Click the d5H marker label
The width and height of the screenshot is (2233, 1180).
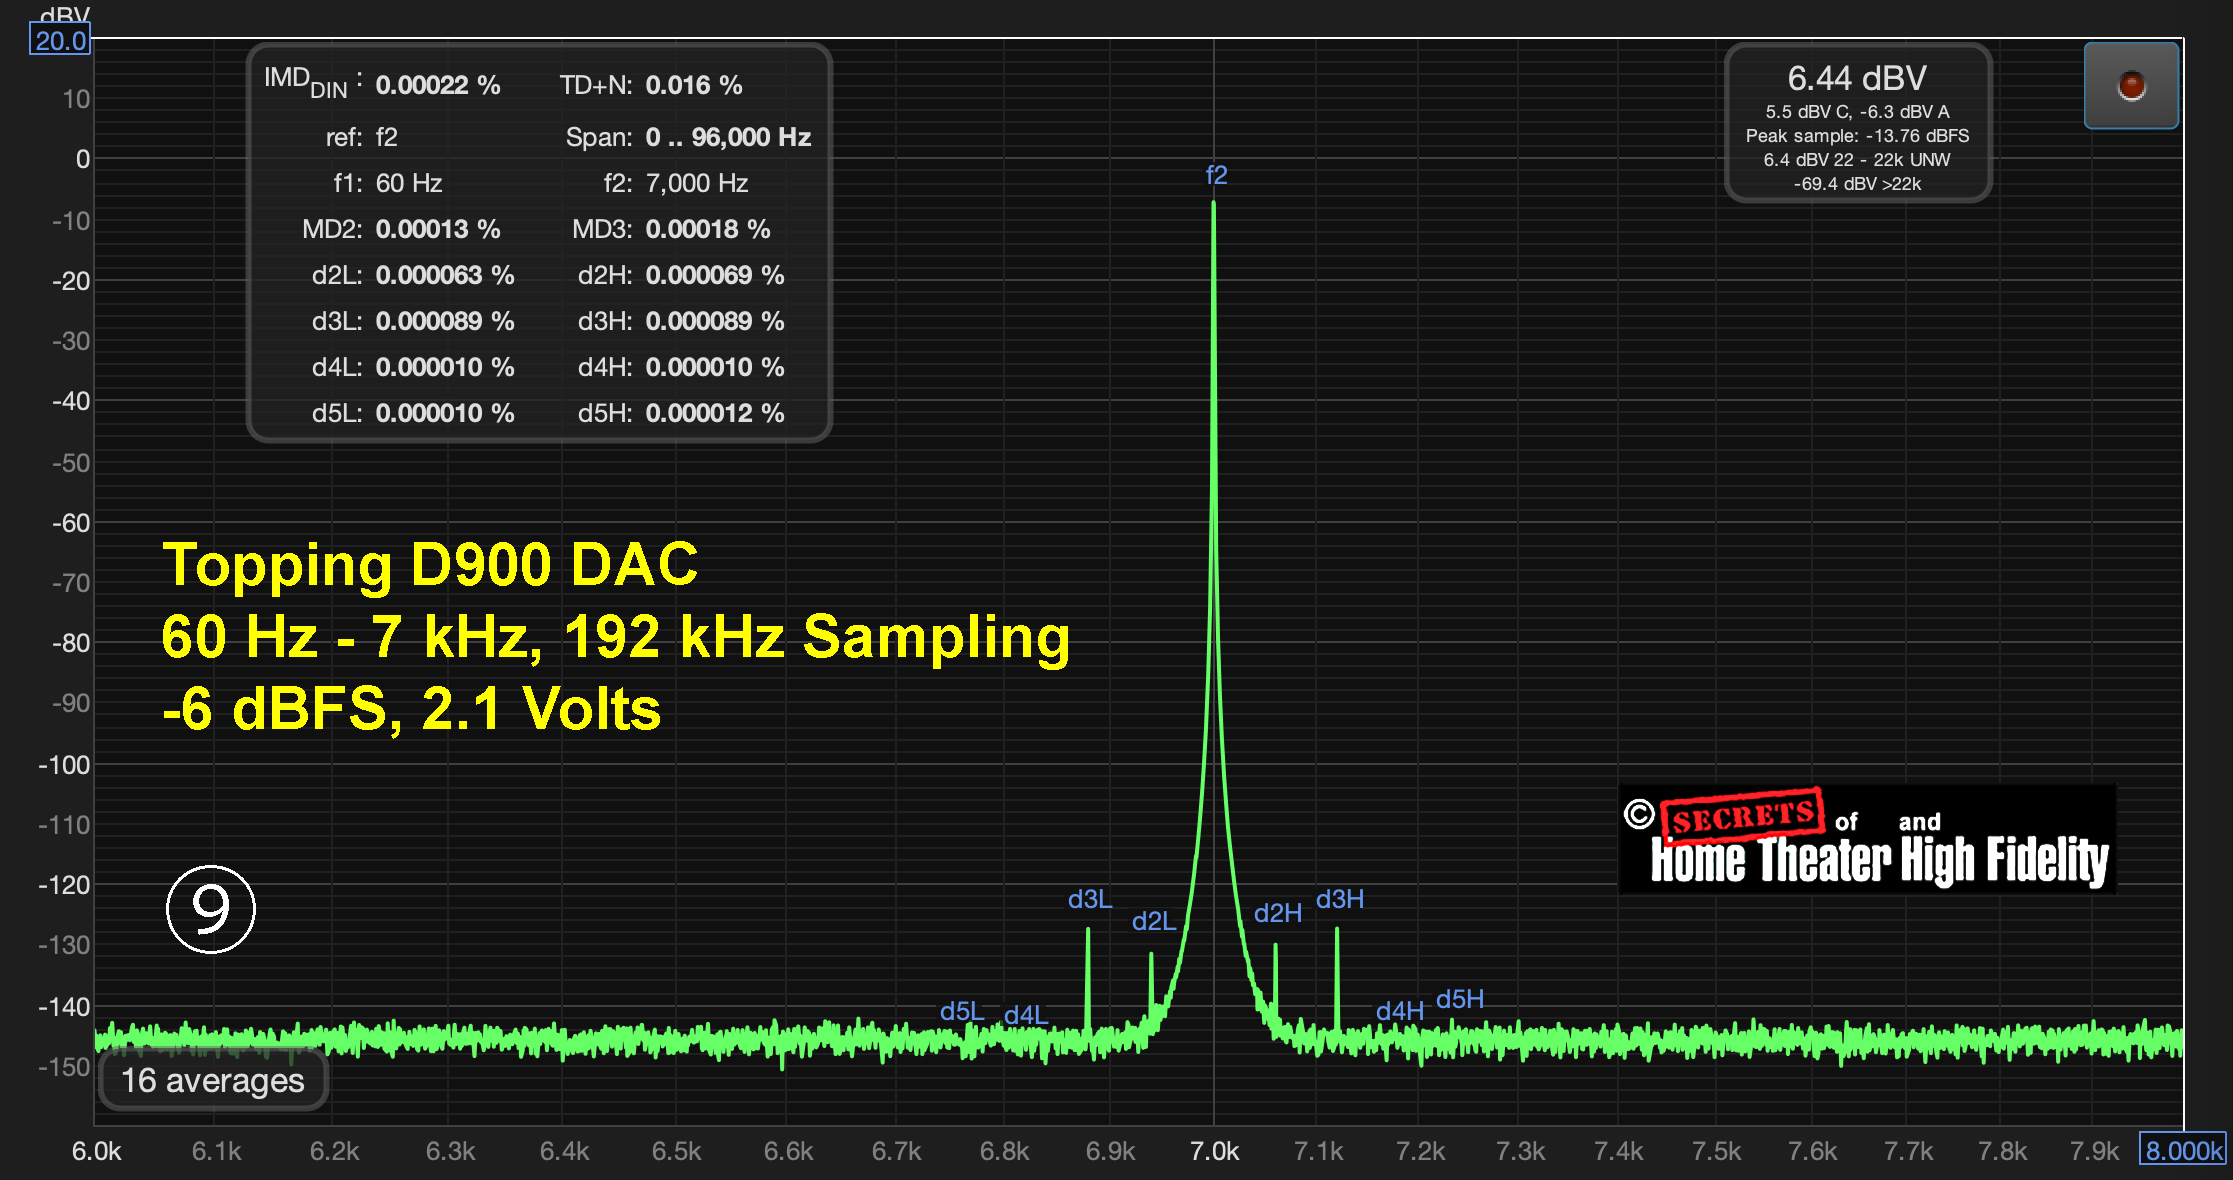coord(1459,999)
